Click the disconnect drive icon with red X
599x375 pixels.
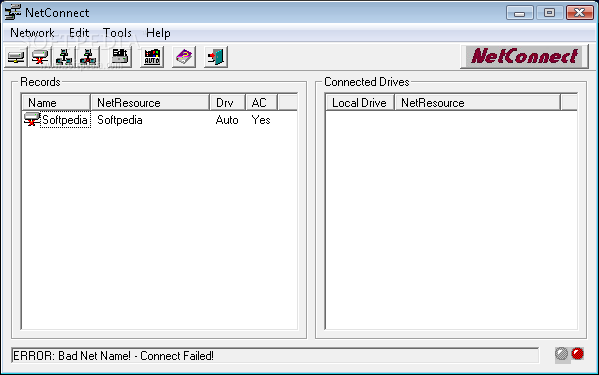click(x=40, y=57)
